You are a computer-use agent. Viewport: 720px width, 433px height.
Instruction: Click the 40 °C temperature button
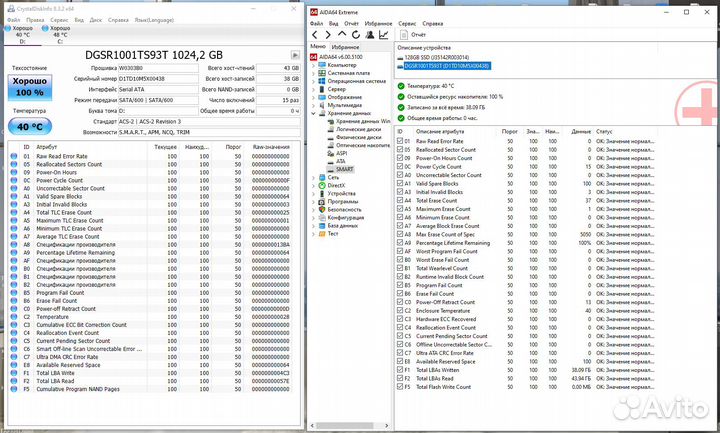coord(28,127)
